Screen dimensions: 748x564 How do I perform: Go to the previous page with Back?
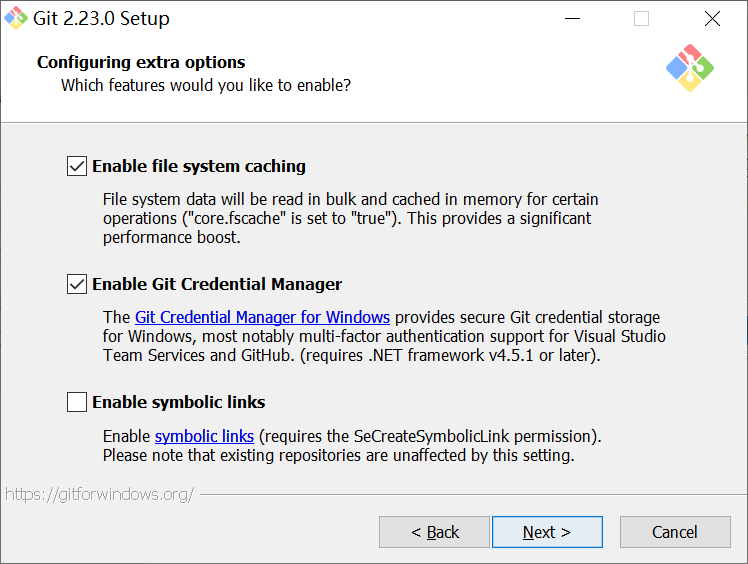click(434, 532)
